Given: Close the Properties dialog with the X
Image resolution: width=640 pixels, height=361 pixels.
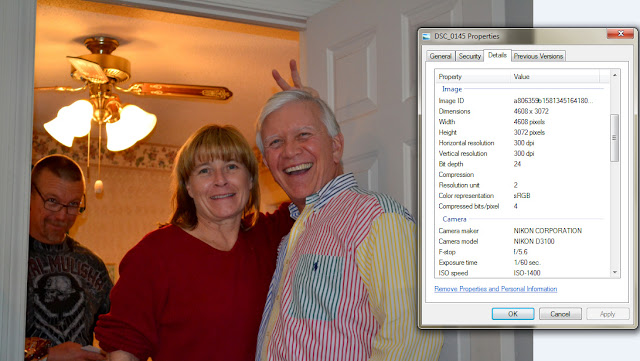Looking at the screenshot, I should [x=620, y=33].
